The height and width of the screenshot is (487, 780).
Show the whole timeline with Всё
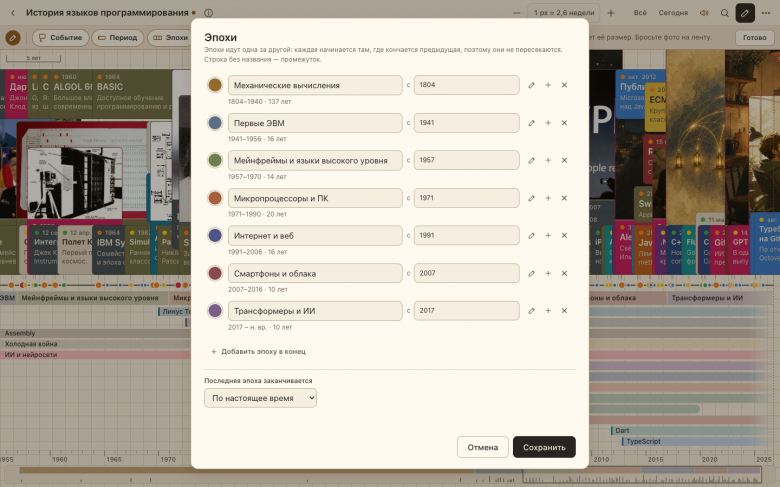pos(640,13)
